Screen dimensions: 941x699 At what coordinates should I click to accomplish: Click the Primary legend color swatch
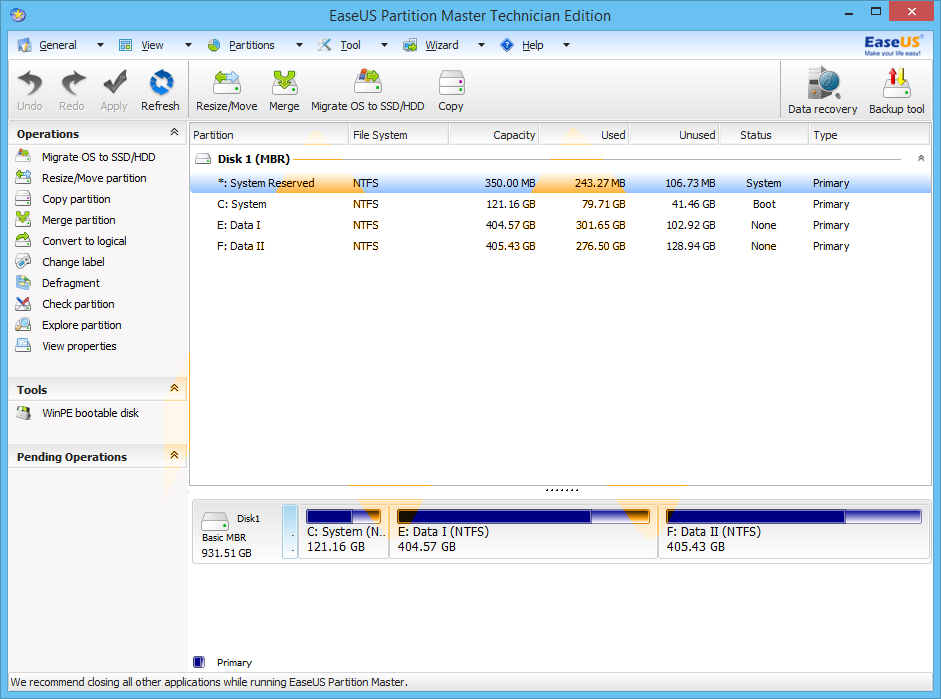click(199, 662)
